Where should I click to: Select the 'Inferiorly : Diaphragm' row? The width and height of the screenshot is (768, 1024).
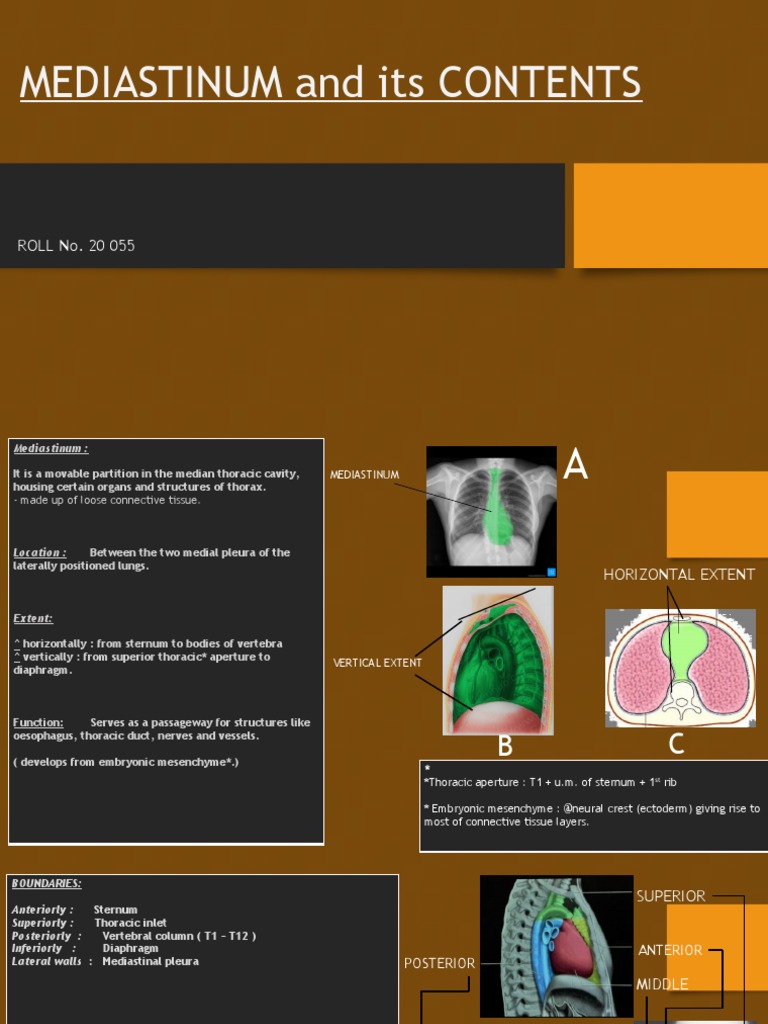pyautogui.click(x=85, y=948)
